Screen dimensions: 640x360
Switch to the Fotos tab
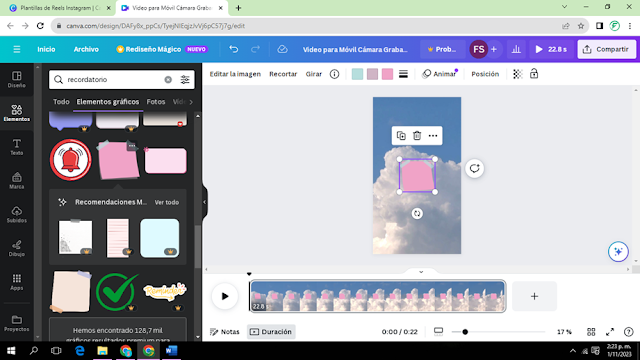[156, 102]
